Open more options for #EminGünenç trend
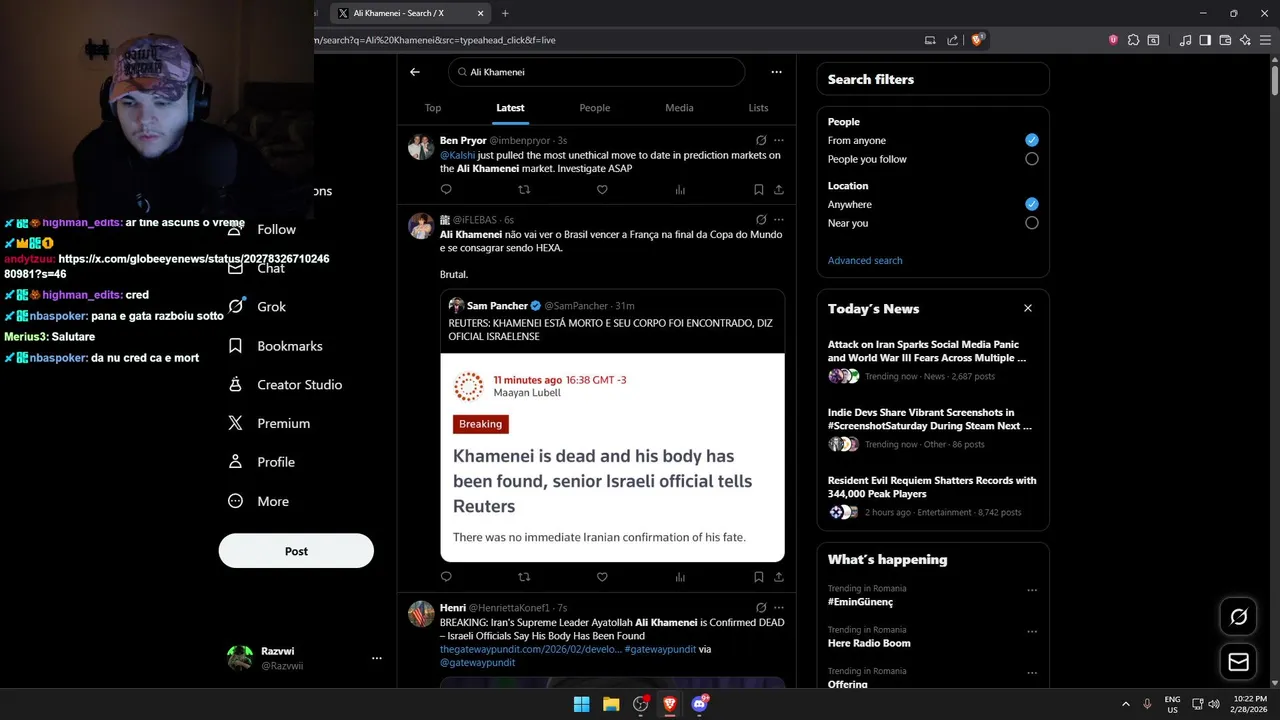1280x720 pixels. coord(1032,590)
